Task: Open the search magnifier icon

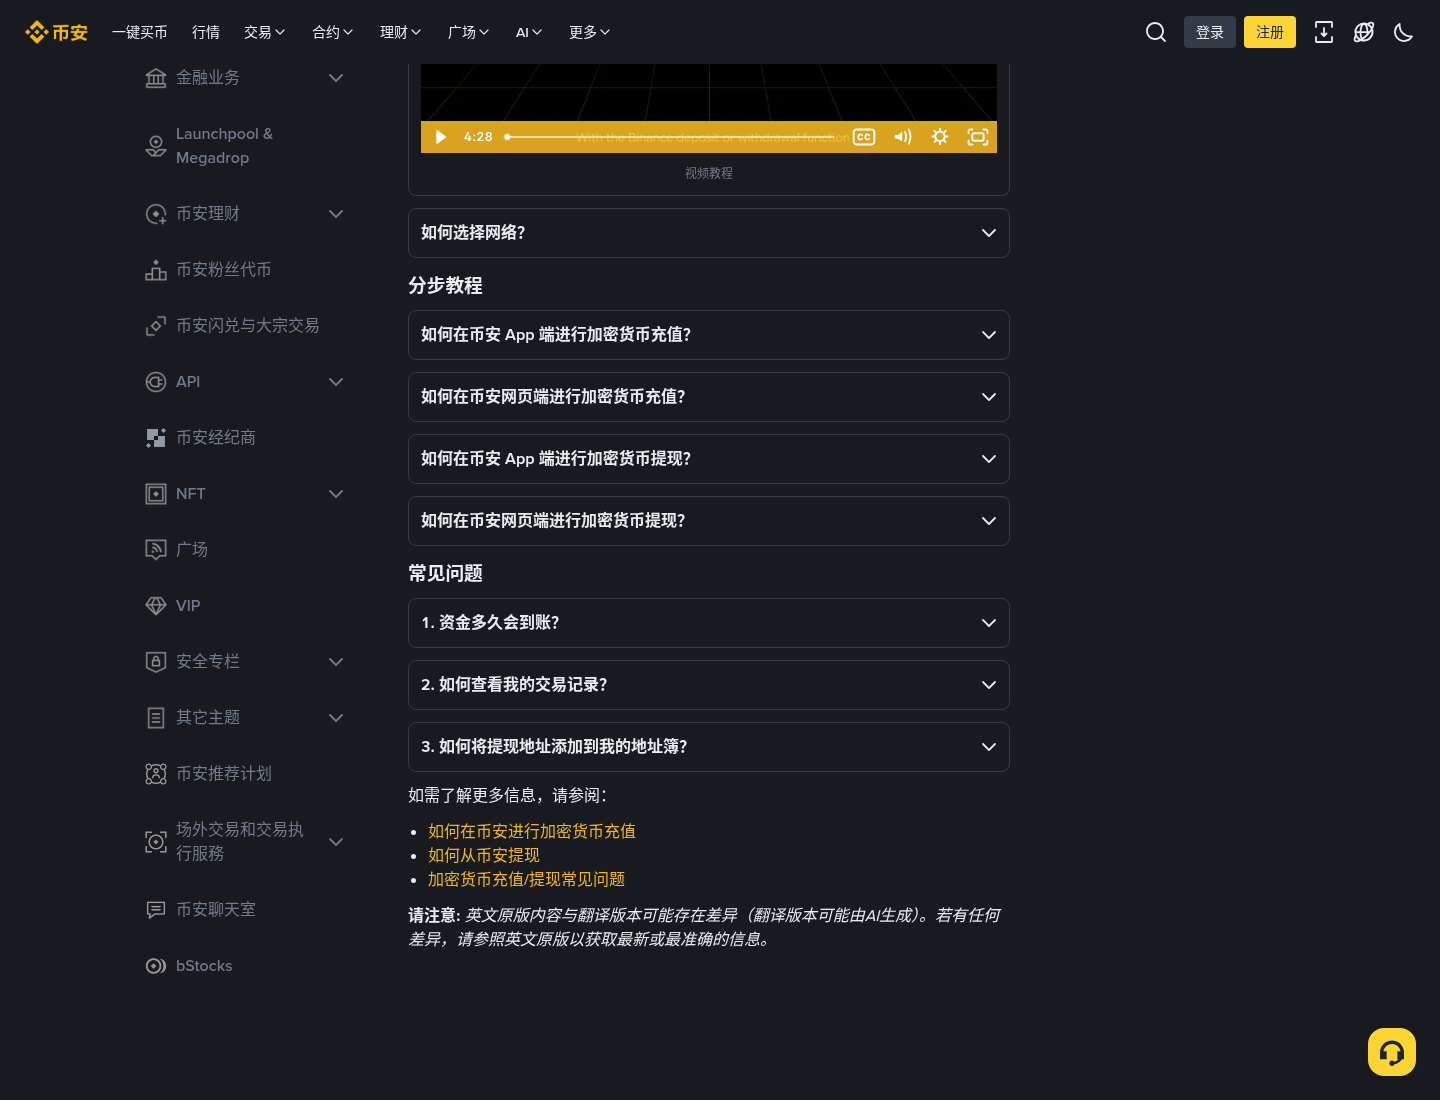Action: pos(1156,32)
